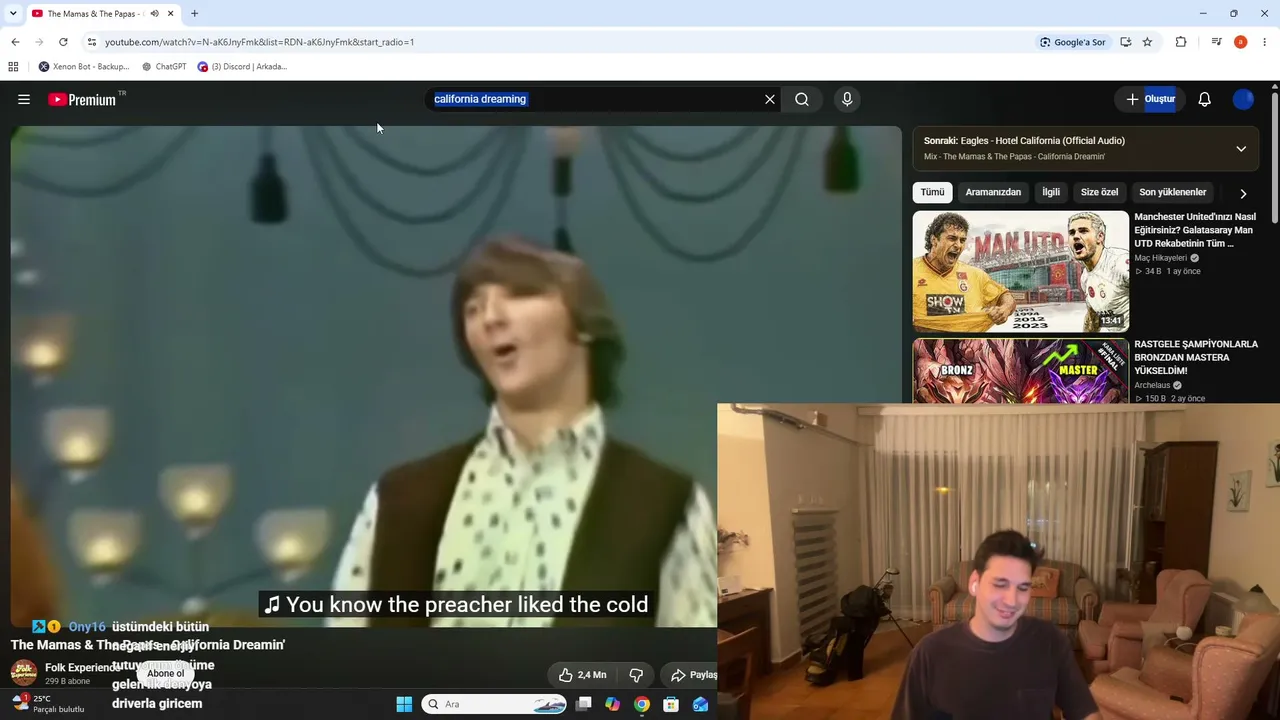Select the Chrome address bar URL

pos(260,42)
